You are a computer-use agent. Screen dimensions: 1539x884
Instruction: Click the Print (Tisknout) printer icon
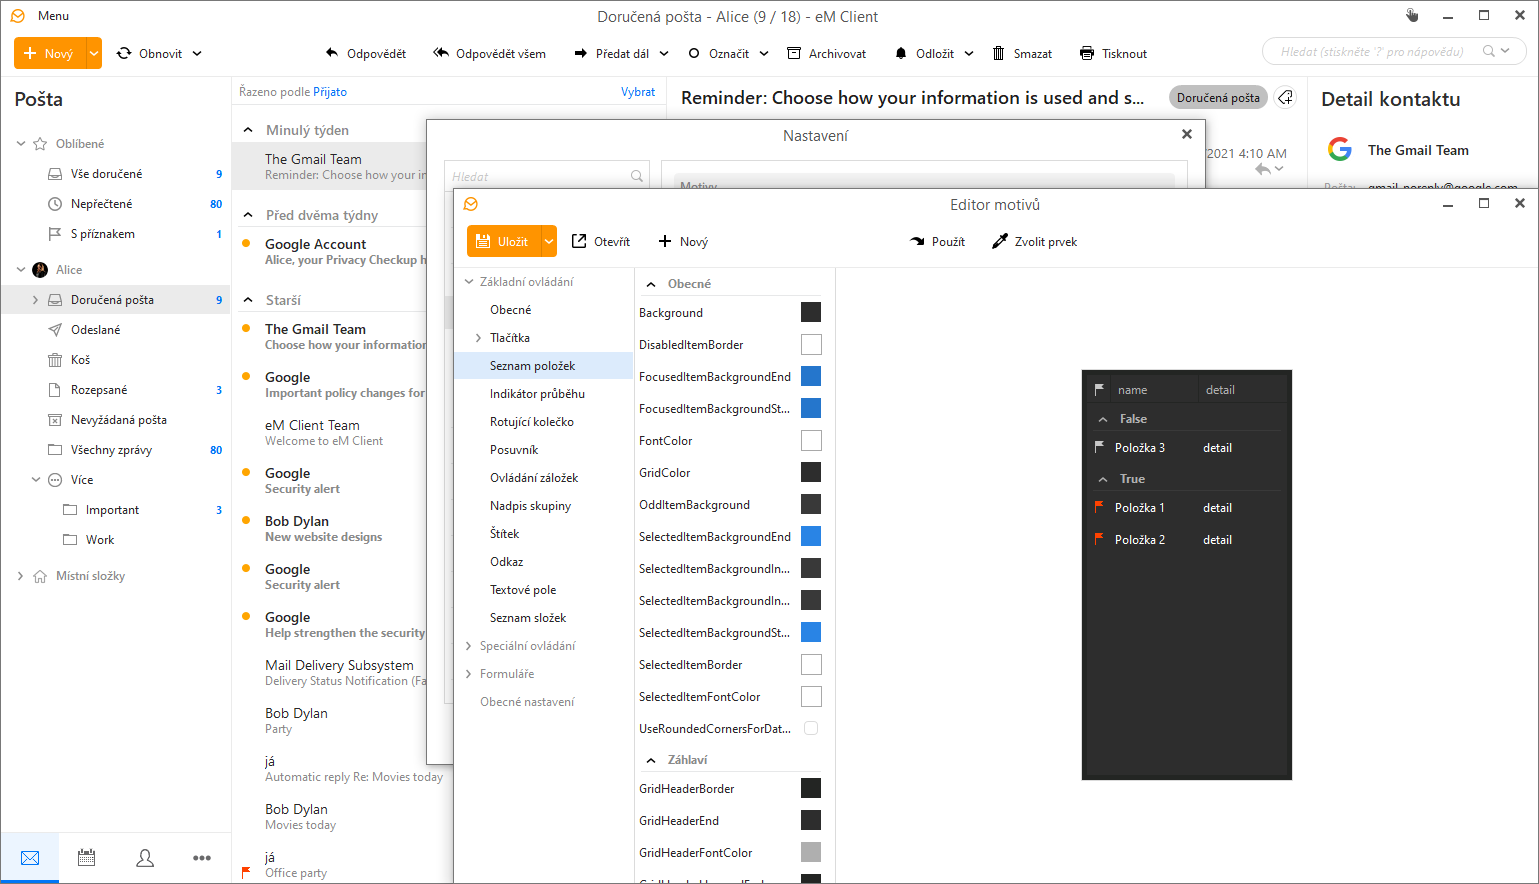pyautogui.click(x=1087, y=53)
